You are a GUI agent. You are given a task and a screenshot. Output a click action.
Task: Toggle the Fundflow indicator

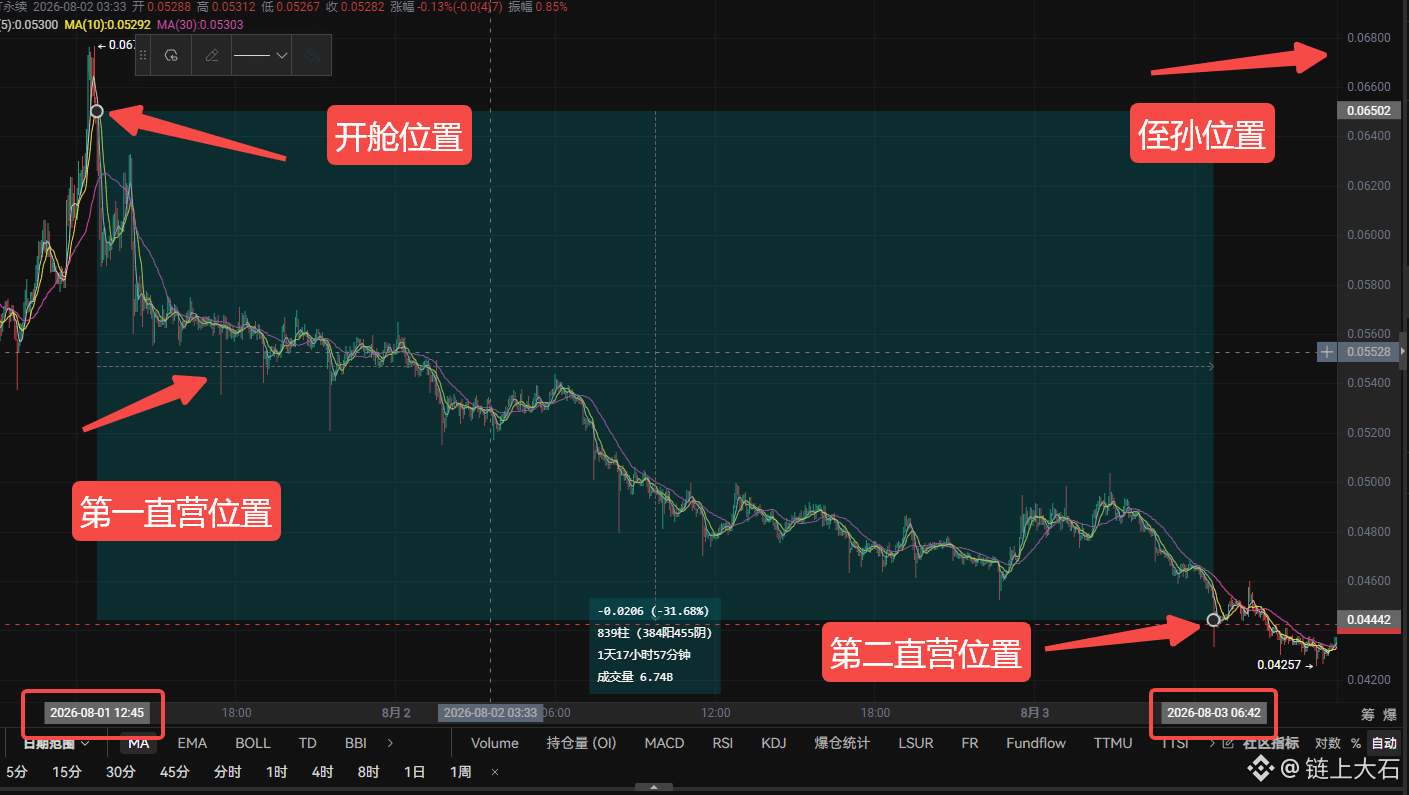coord(1036,743)
